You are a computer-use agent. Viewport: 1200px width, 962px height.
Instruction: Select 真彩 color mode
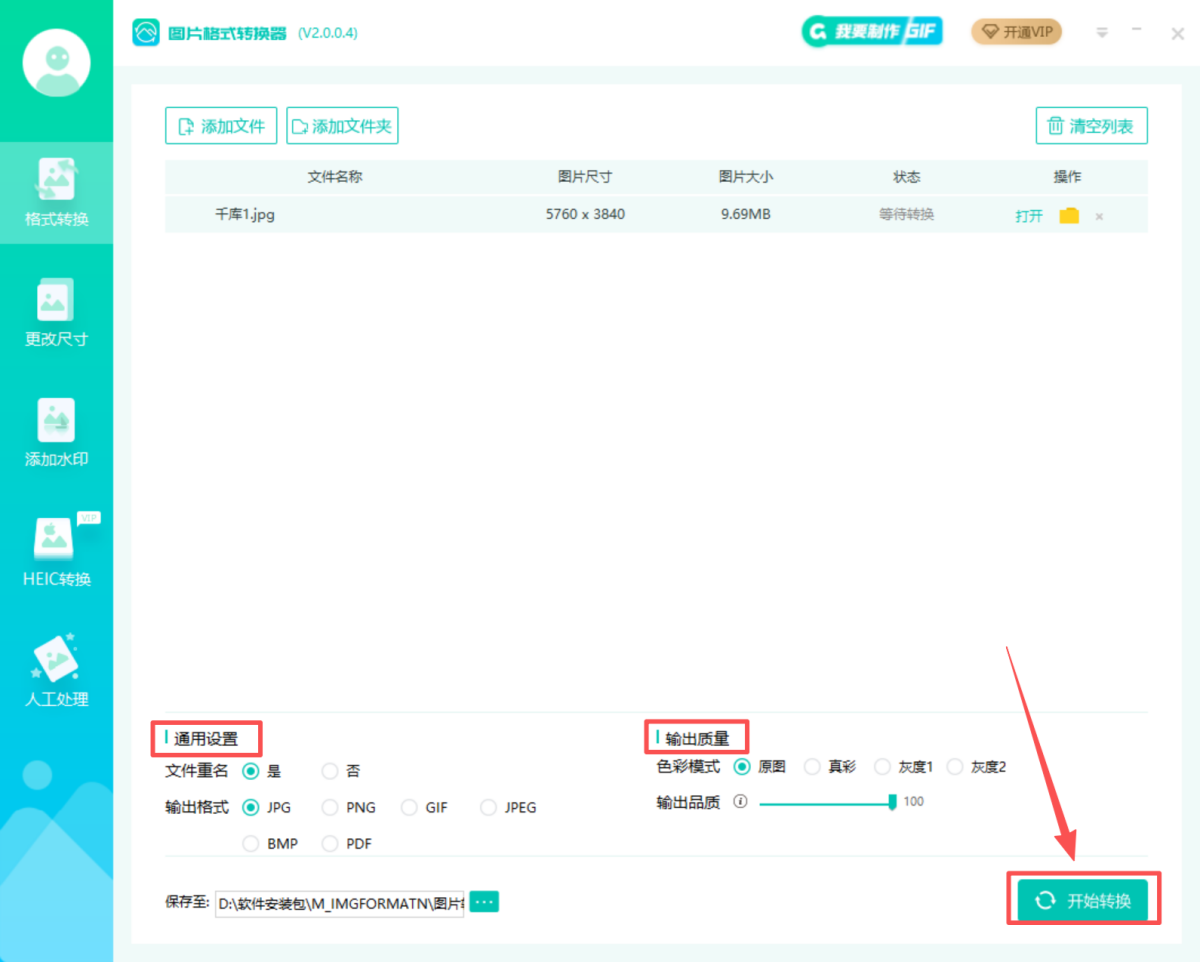coord(812,767)
